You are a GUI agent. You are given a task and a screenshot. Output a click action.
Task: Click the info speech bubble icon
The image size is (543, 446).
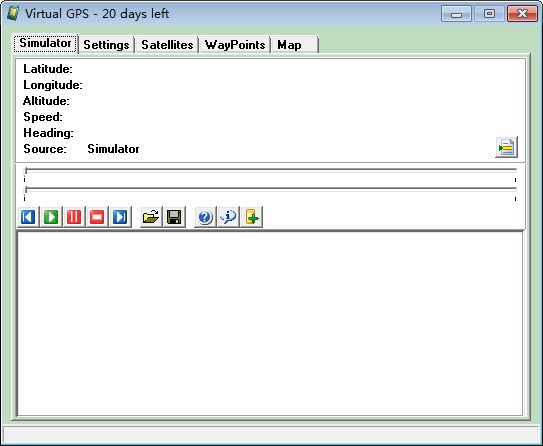228,217
